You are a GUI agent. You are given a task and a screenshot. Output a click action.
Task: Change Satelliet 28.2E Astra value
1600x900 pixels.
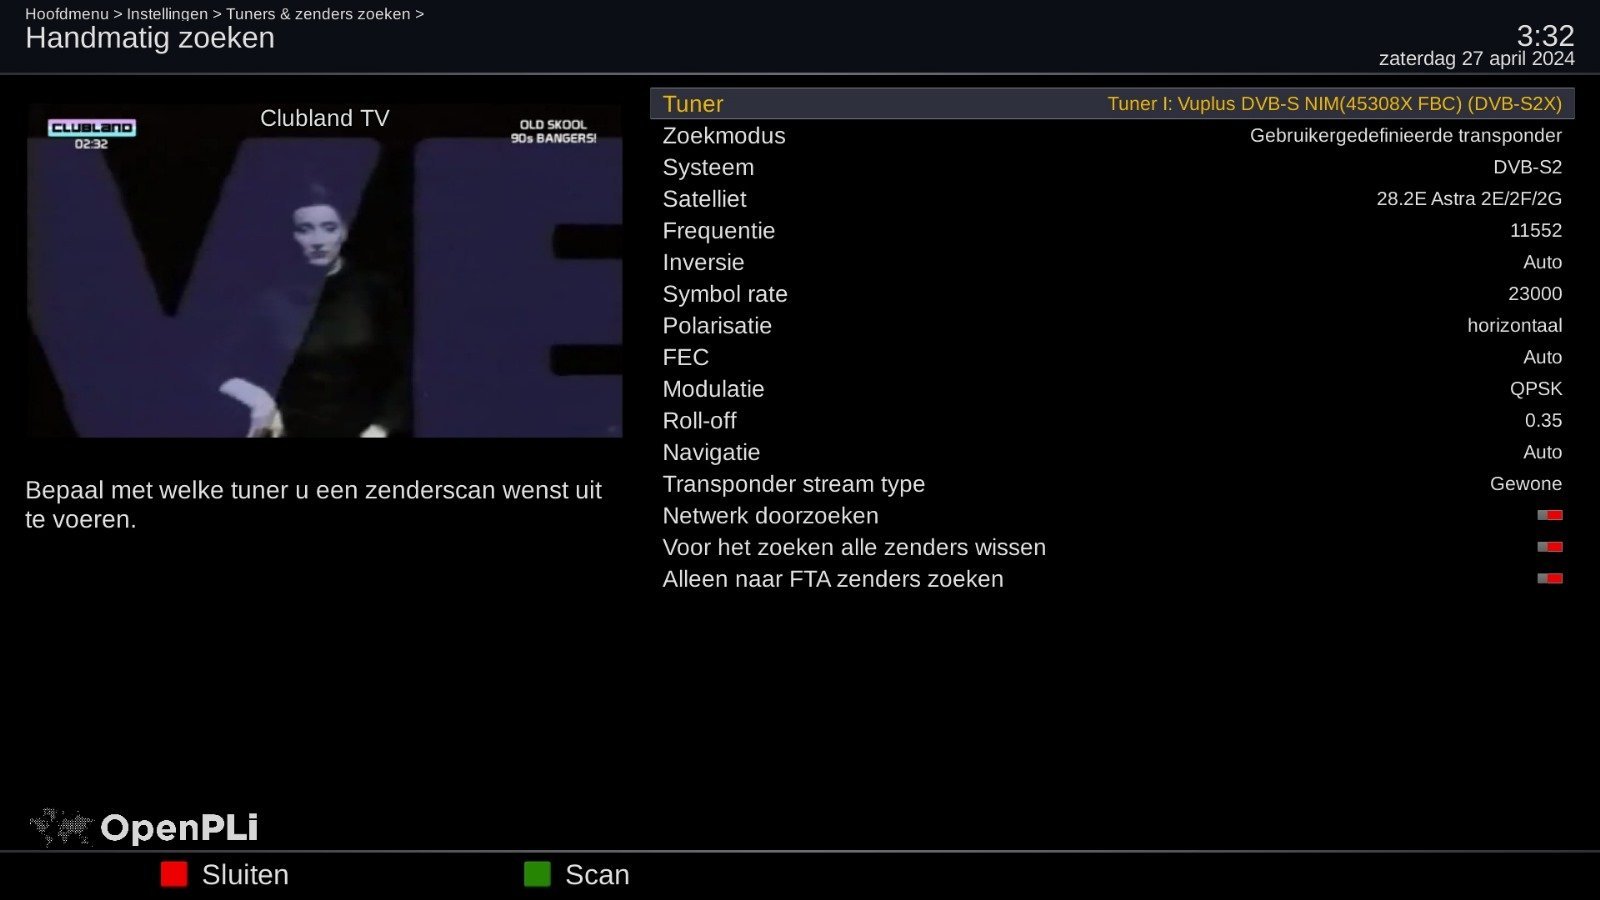1469,199
